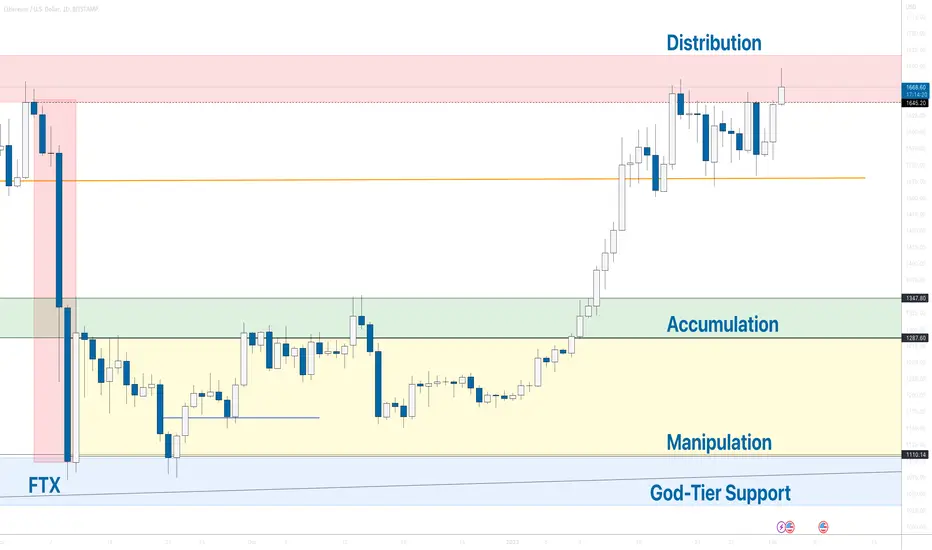Image resolution: width=932 pixels, height=550 pixels.
Task: Click the latest candle at the right edge
Action: (782, 95)
